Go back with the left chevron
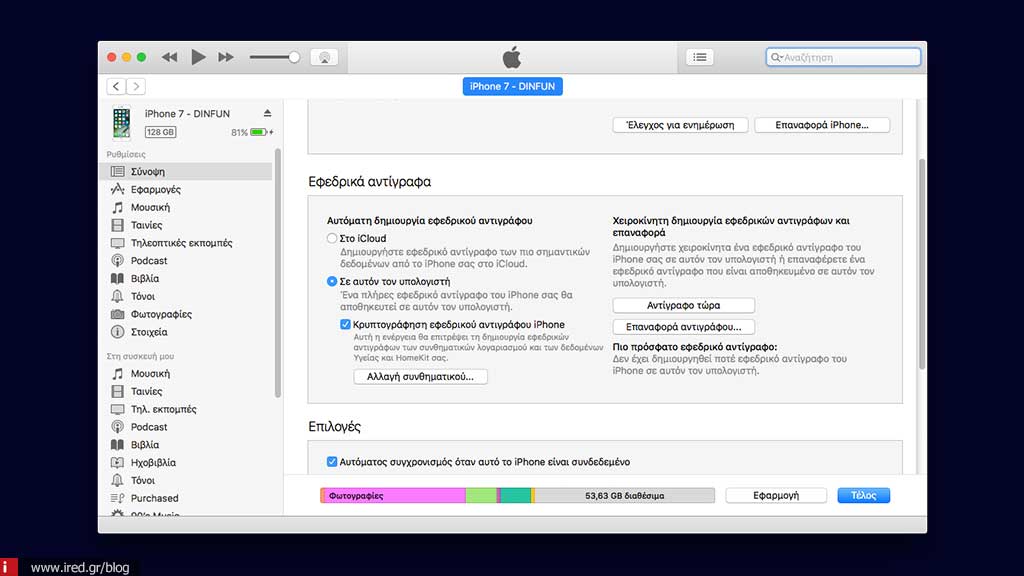This screenshot has height=576, width=1024. tap(116, 86)
